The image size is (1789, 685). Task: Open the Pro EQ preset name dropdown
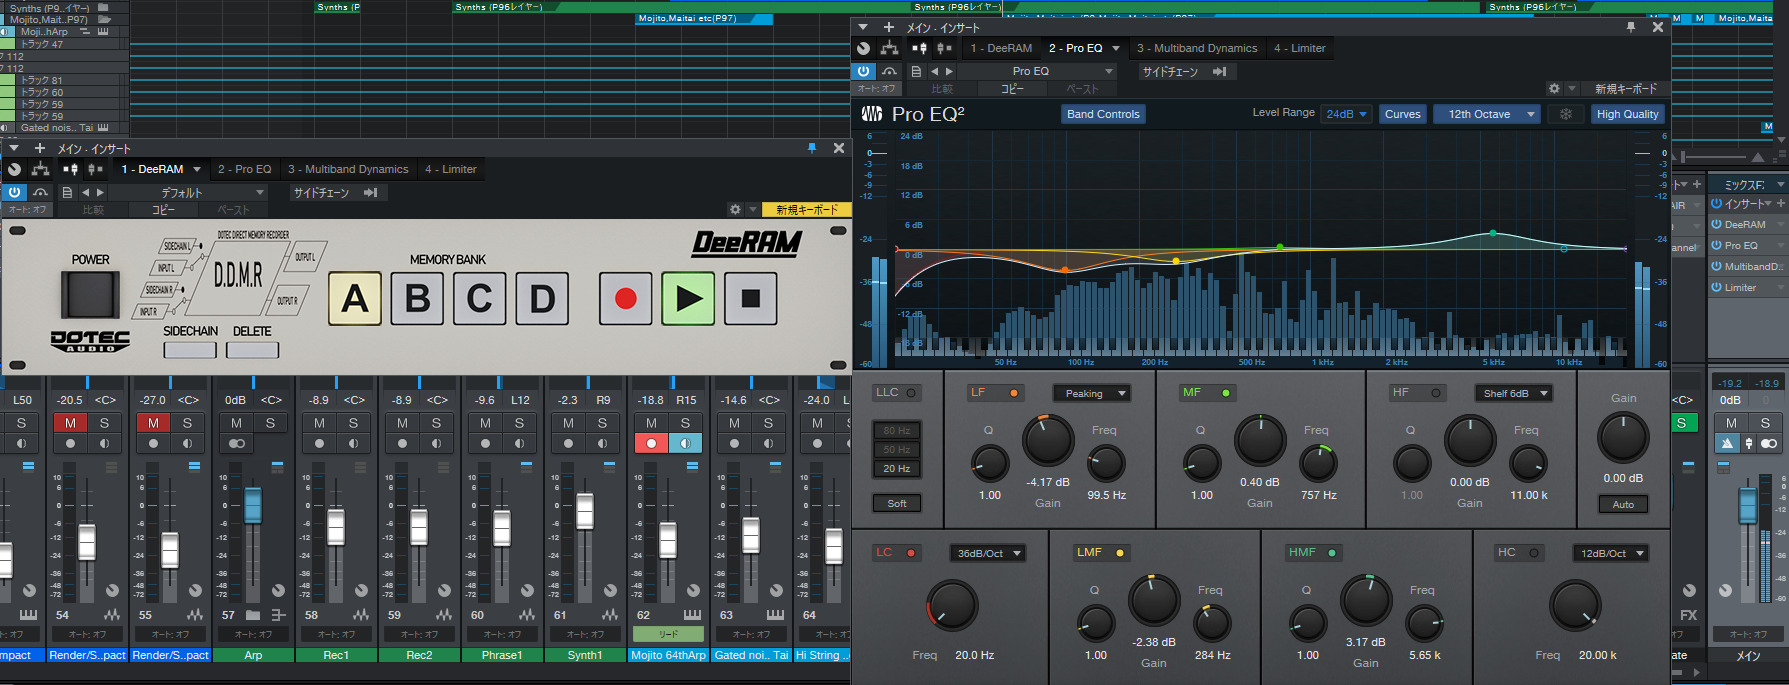tap(1037, 71)
